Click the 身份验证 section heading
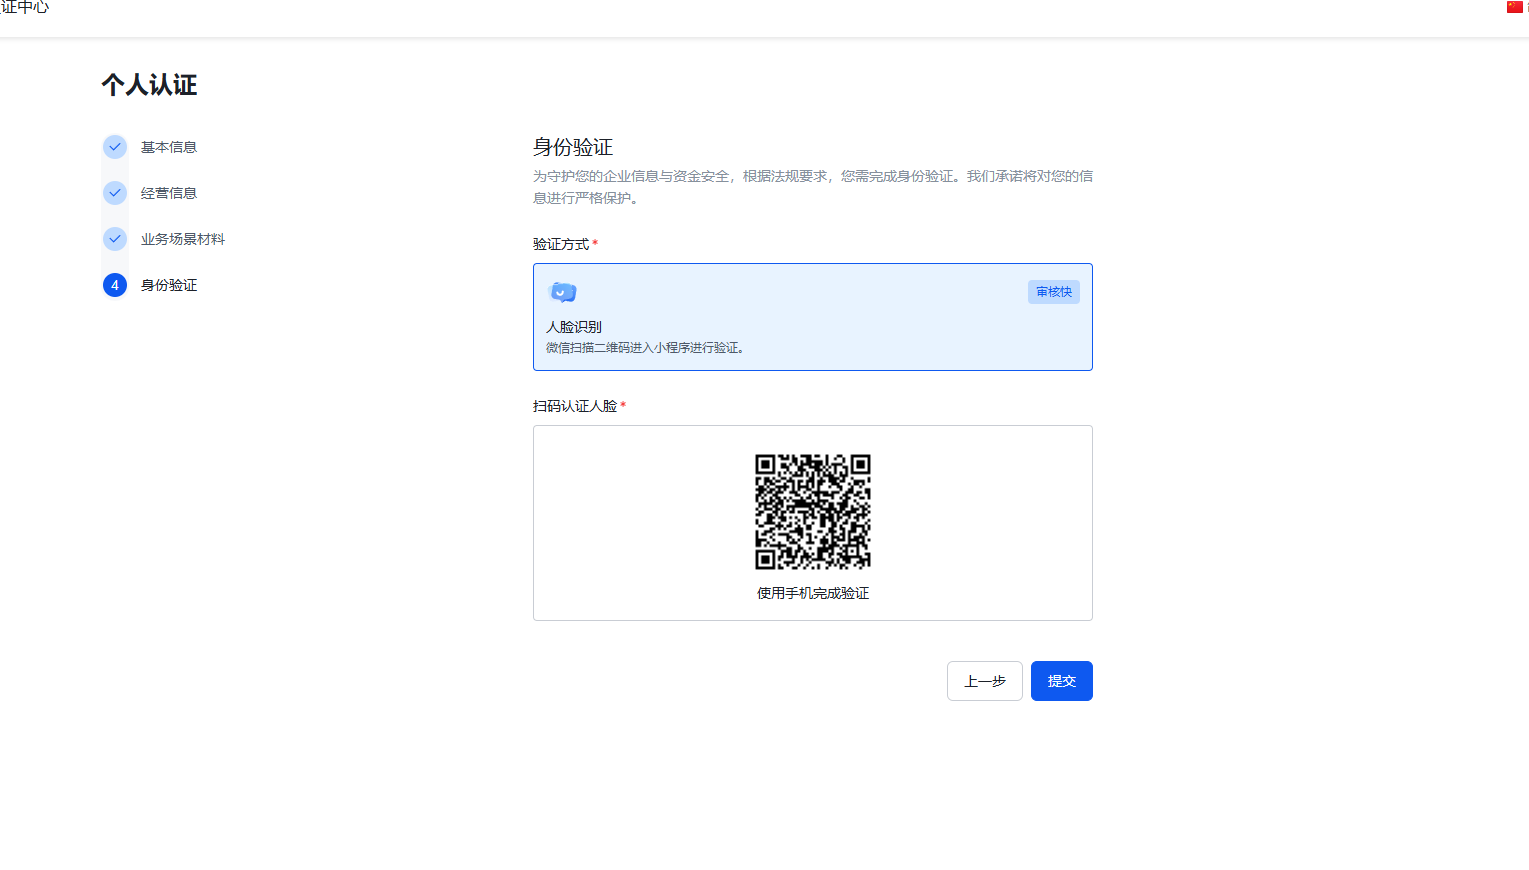 tap(573, 147)
